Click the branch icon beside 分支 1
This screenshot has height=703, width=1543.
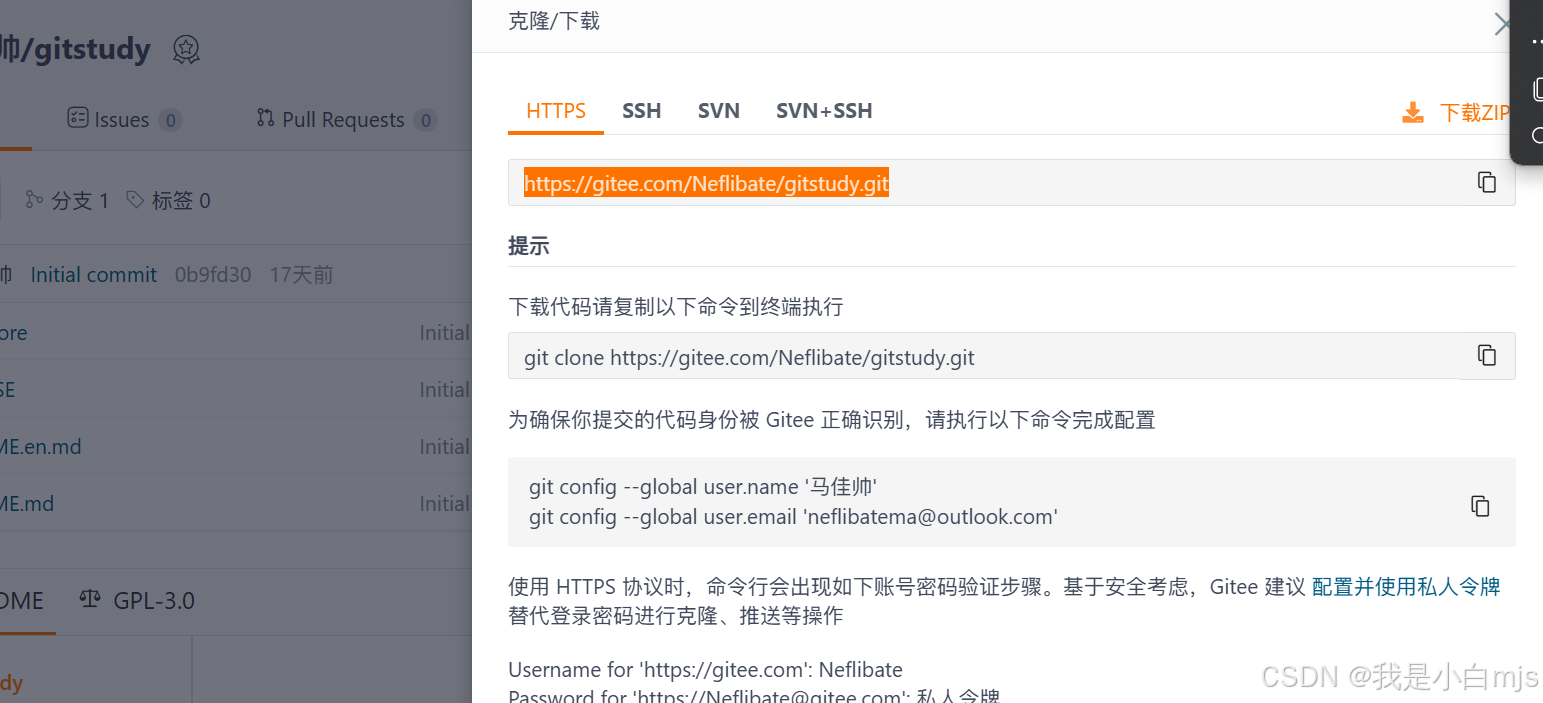tap(34, 200)
